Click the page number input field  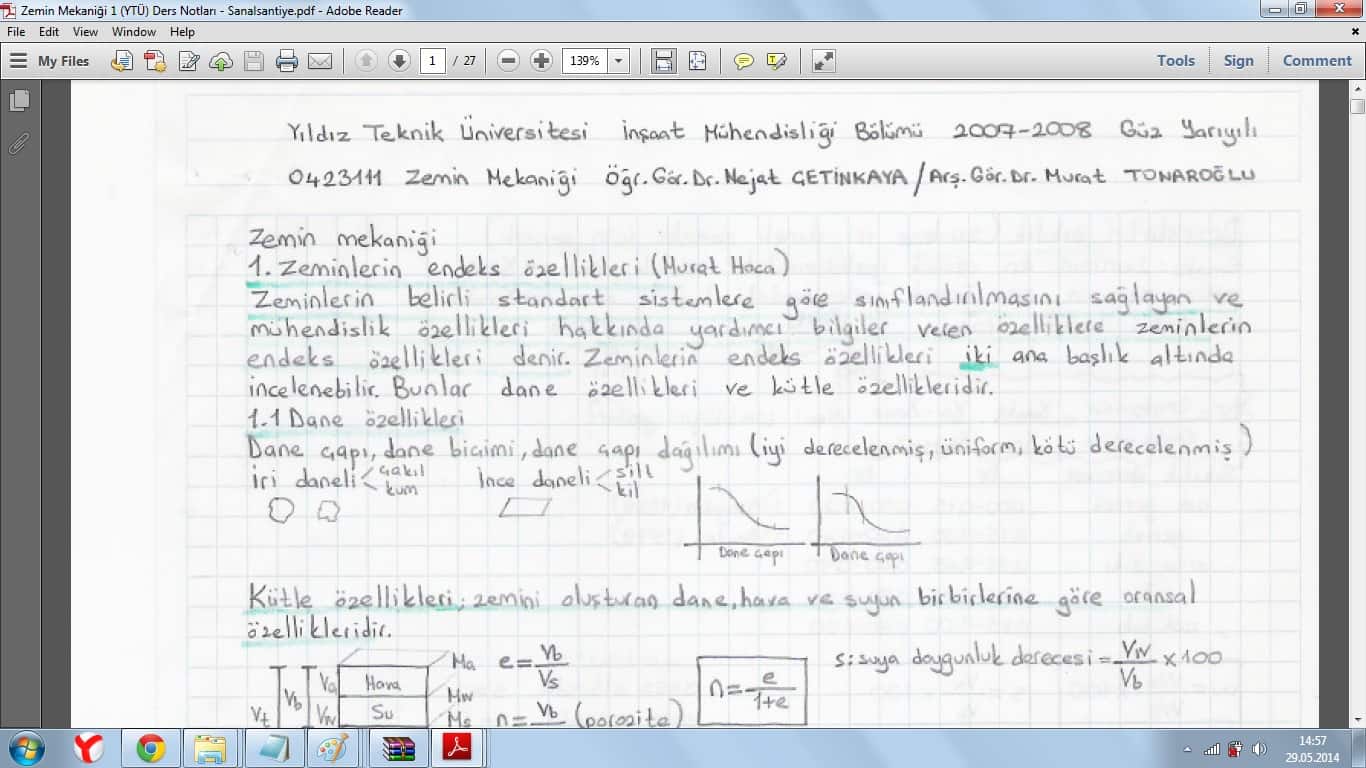(x=432, y=61)
